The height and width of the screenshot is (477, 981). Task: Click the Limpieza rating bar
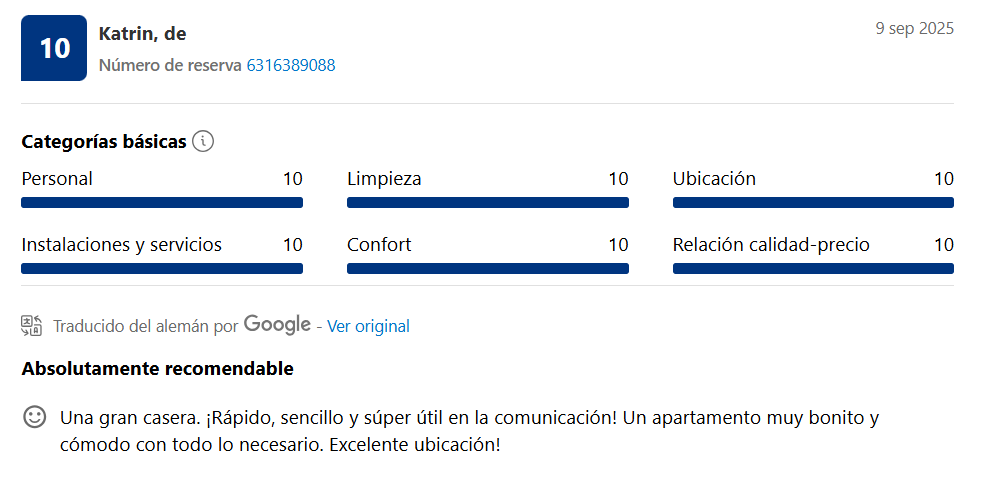click(x=488, y=203)
